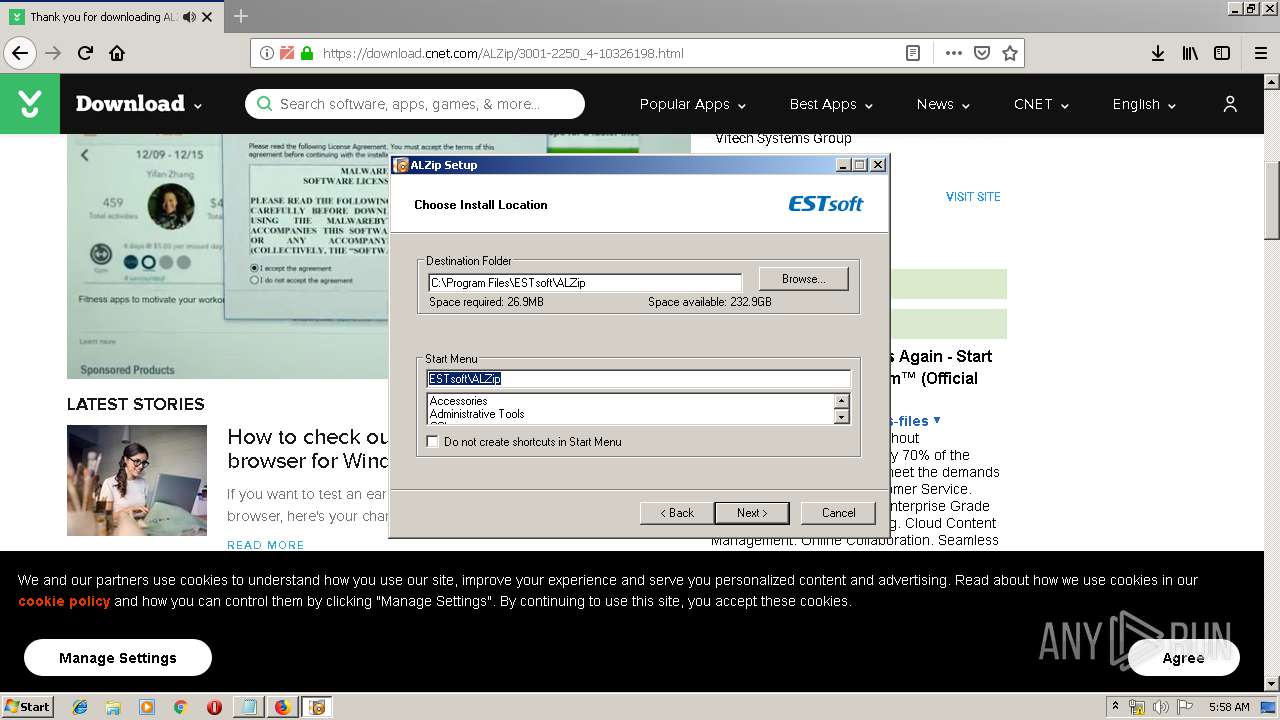Open the Popular Apps dropdown

coord(693,104)
